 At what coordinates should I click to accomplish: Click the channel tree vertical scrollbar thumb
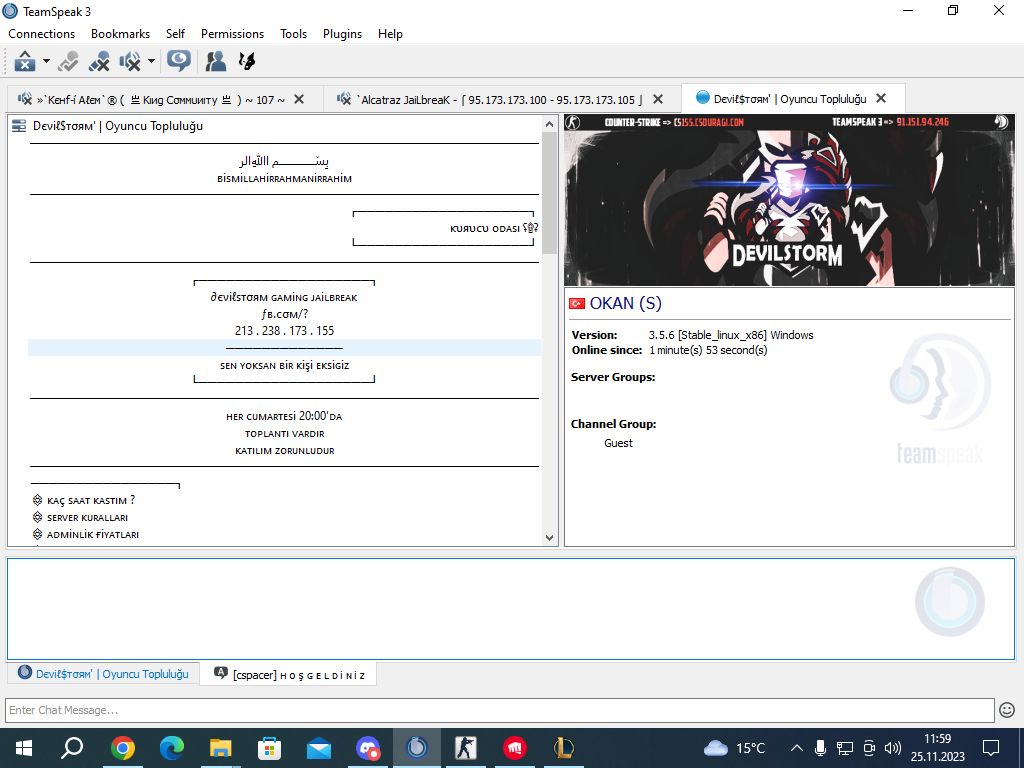549,193
